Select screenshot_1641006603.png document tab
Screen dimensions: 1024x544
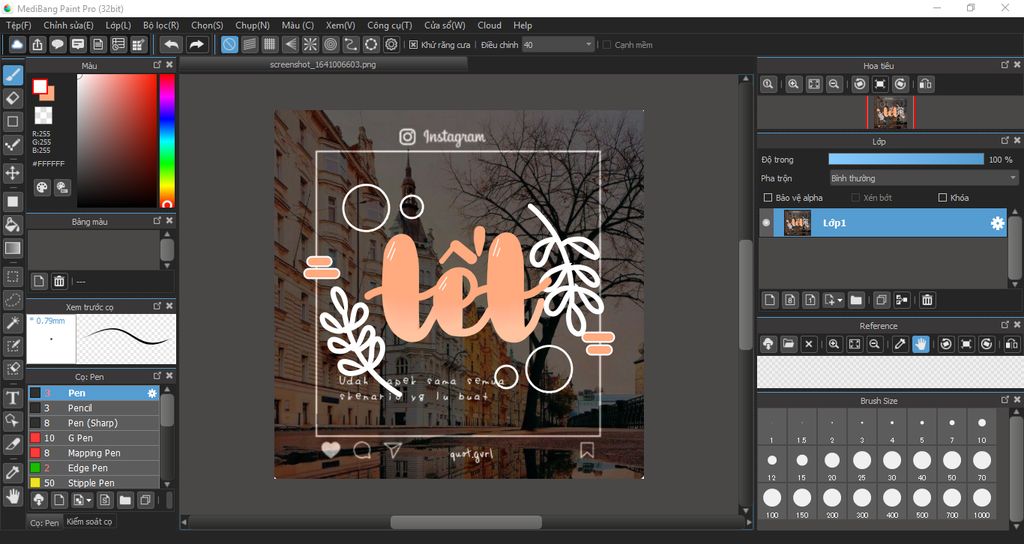[x=323, y=65]
